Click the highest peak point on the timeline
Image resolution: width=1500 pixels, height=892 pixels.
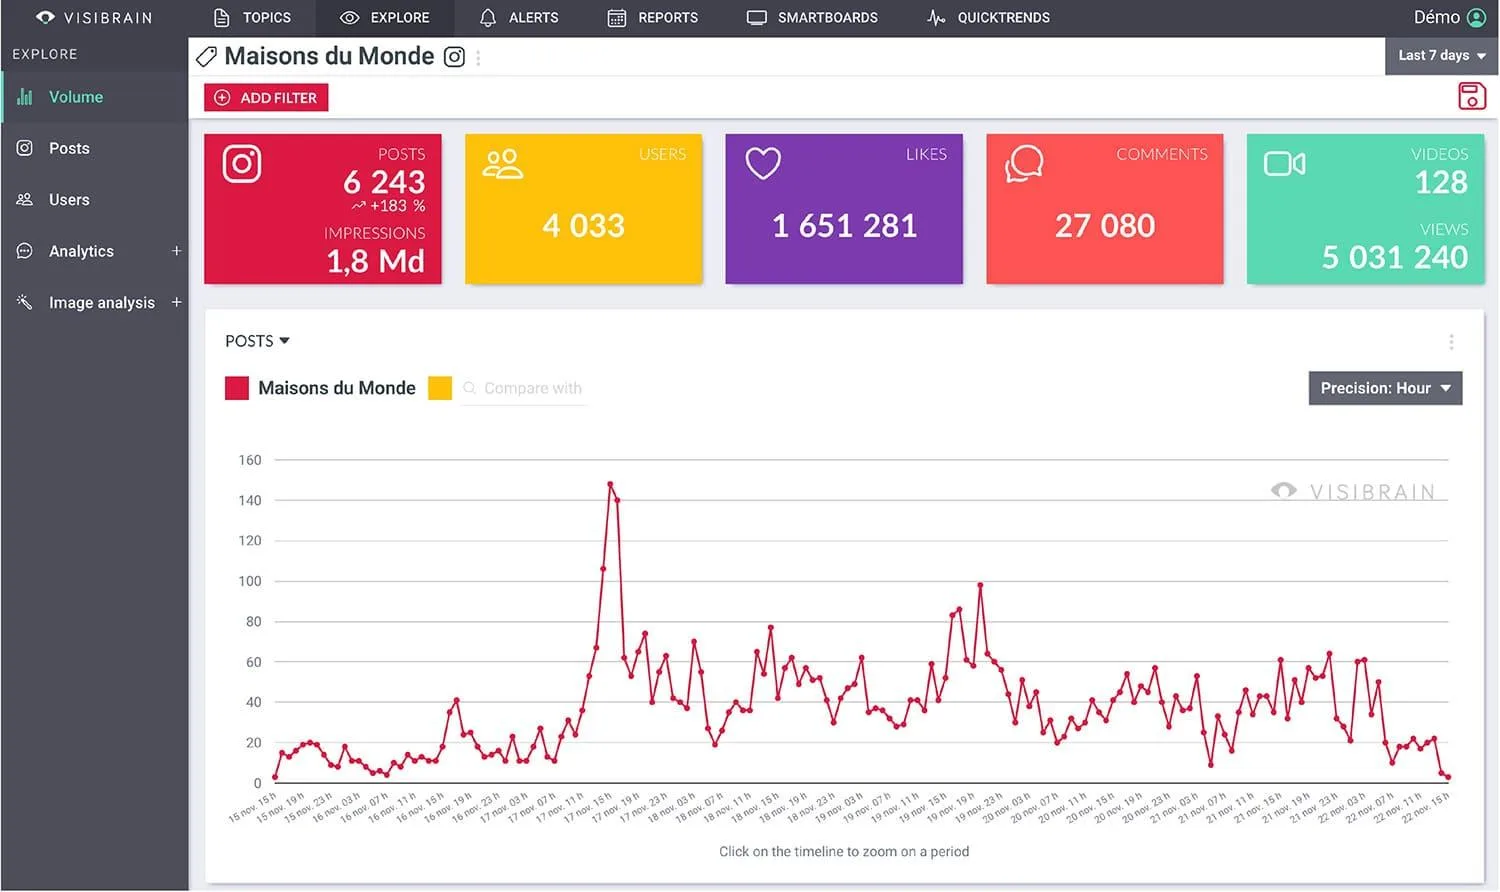(x=610, y=484)
